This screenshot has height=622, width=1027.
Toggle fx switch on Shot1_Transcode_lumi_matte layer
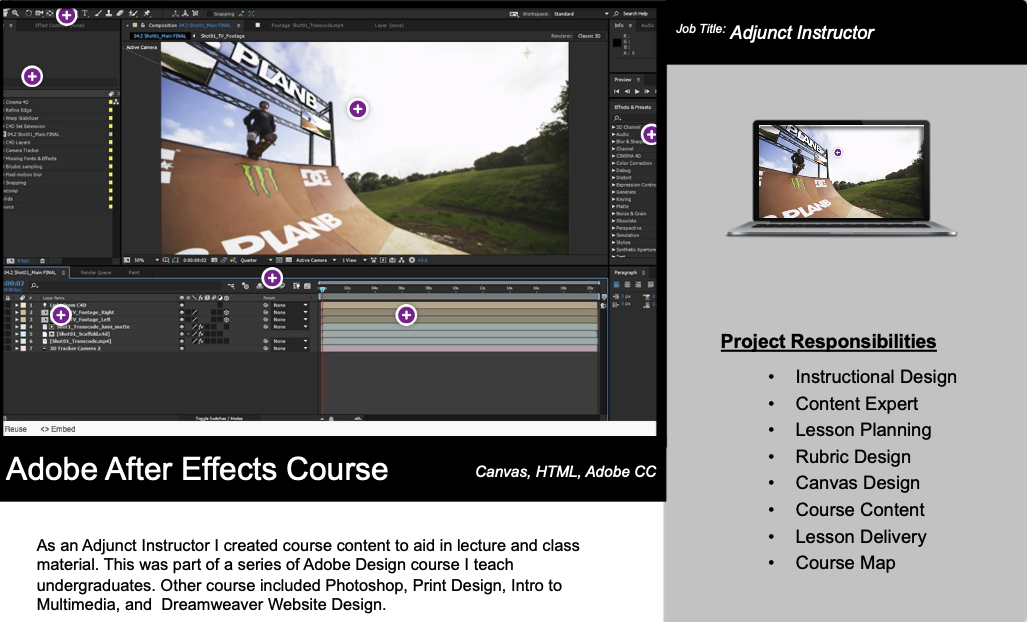[x=200, y=327]
